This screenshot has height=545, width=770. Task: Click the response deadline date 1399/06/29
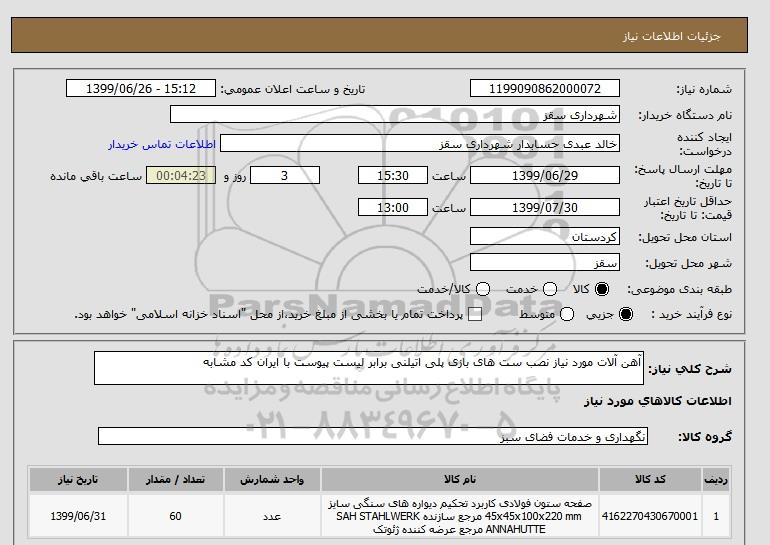tap(545, 175)
